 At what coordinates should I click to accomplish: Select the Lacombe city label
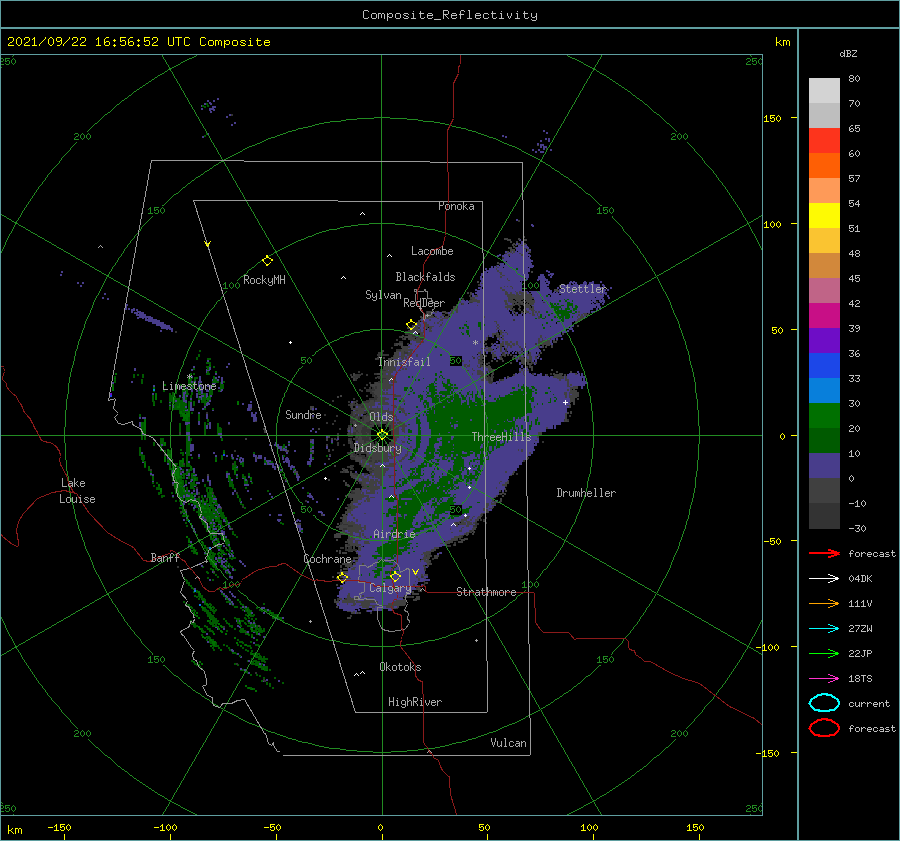pyautogui.click(x=432, y=251)
